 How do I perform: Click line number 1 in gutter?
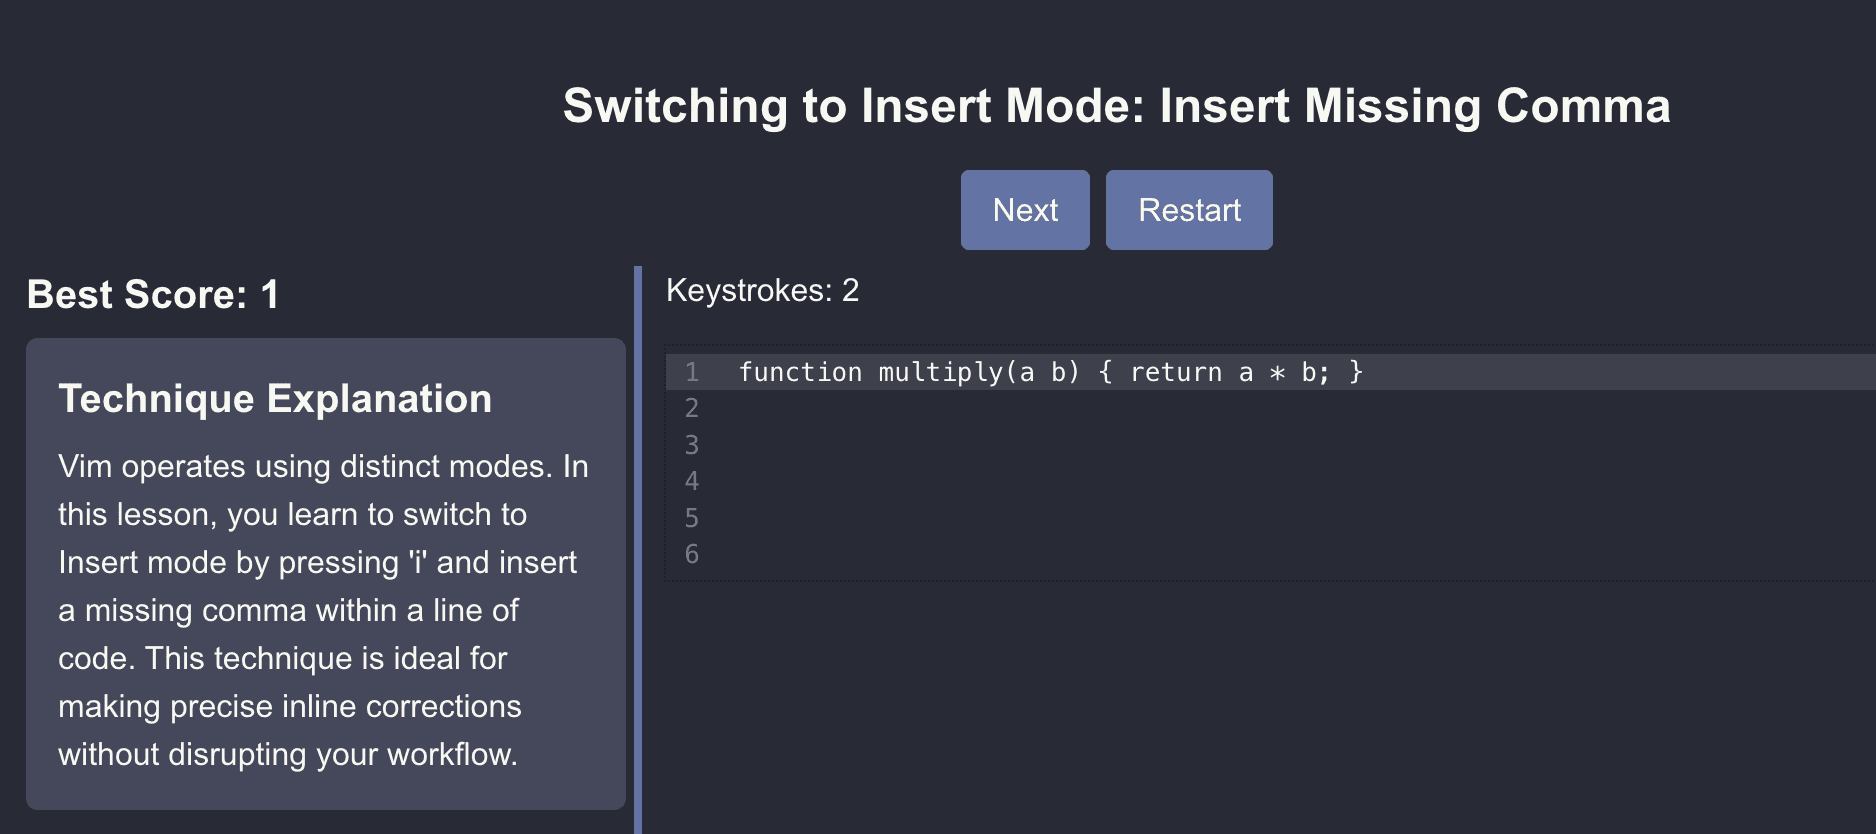tap(691, 372)
